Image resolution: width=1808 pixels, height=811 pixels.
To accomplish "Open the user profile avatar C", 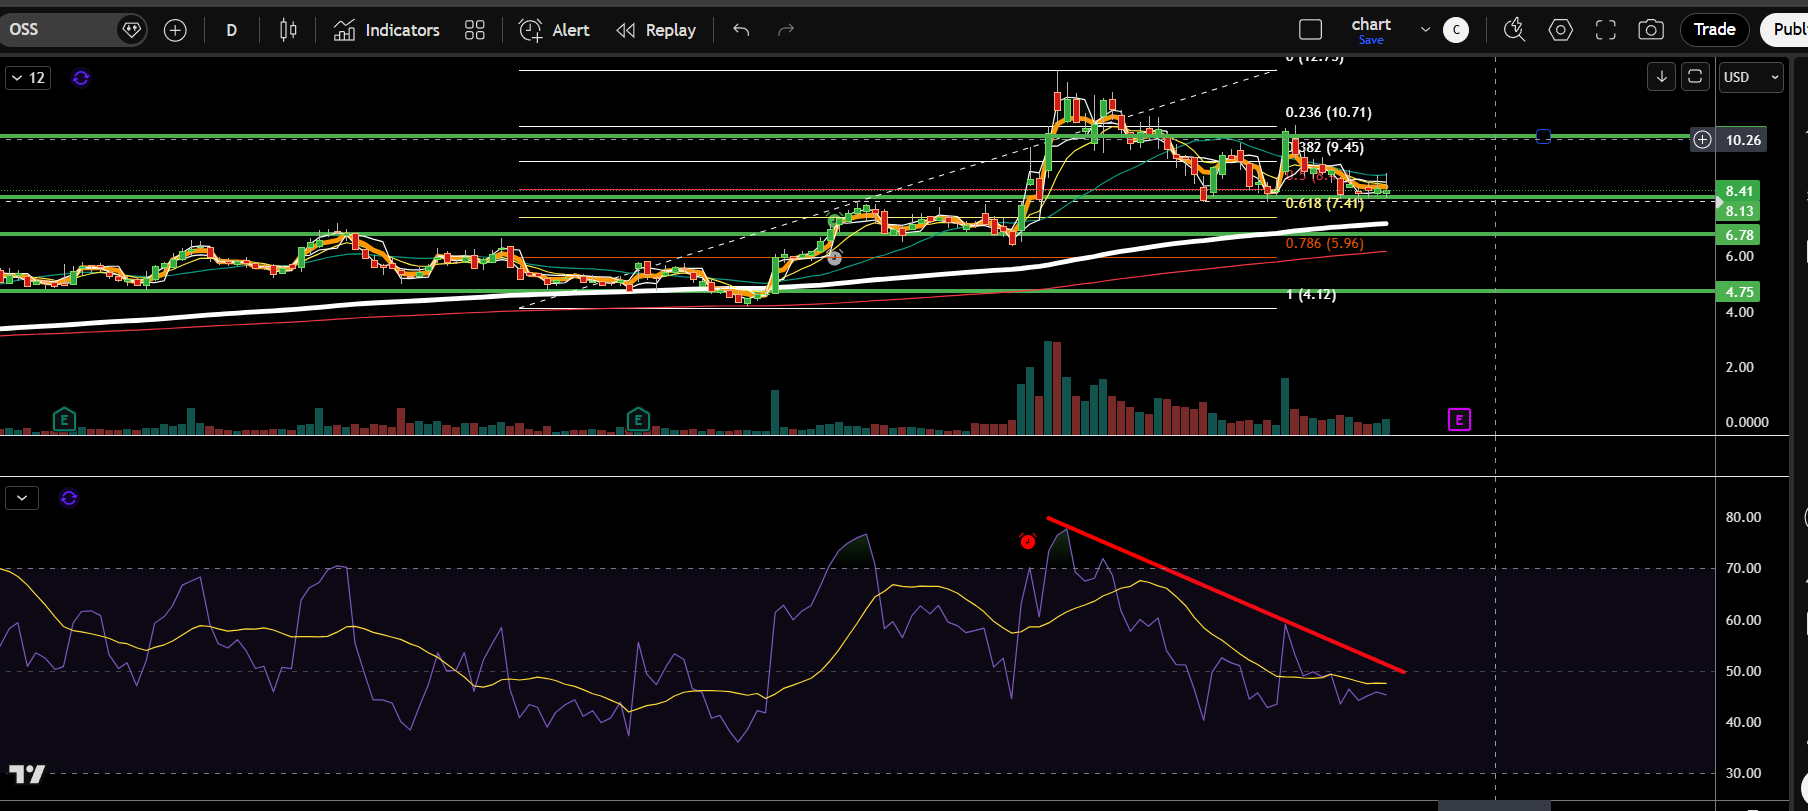I will click(1456, 30).
